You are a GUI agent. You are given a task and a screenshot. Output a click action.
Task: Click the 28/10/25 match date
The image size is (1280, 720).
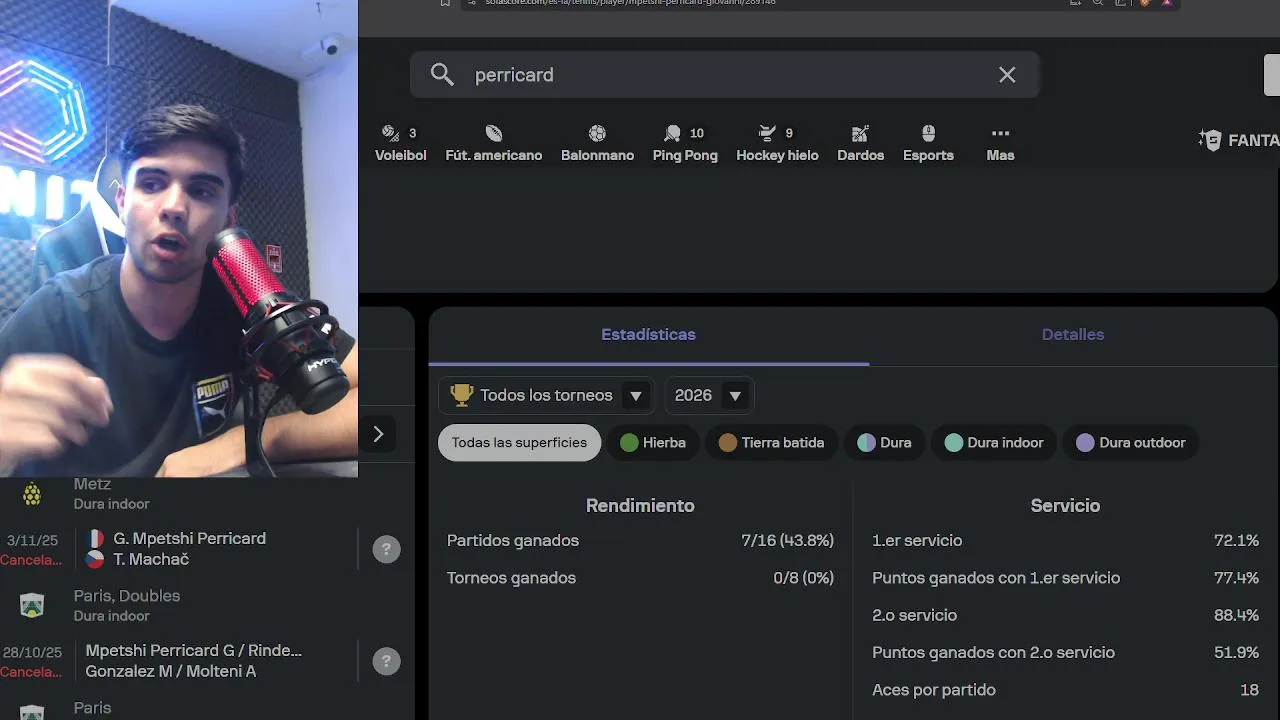(x=32, y=652)
